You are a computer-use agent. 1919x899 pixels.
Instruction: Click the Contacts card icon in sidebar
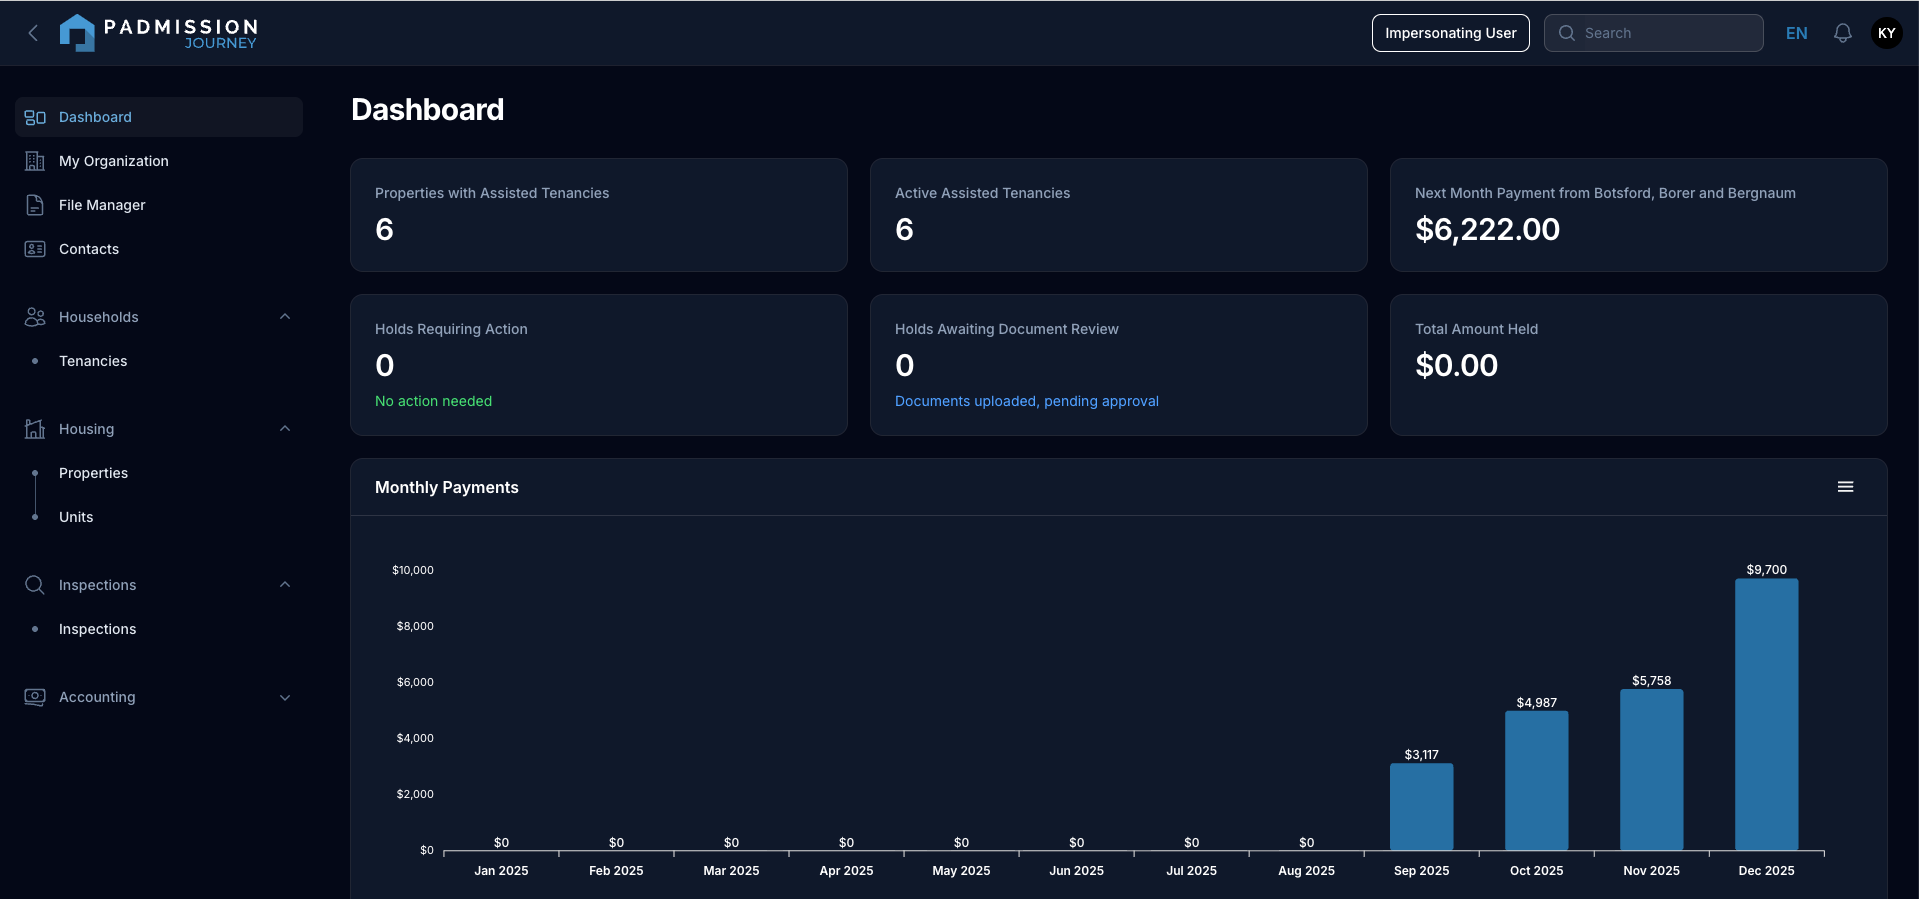click(35, 249)
